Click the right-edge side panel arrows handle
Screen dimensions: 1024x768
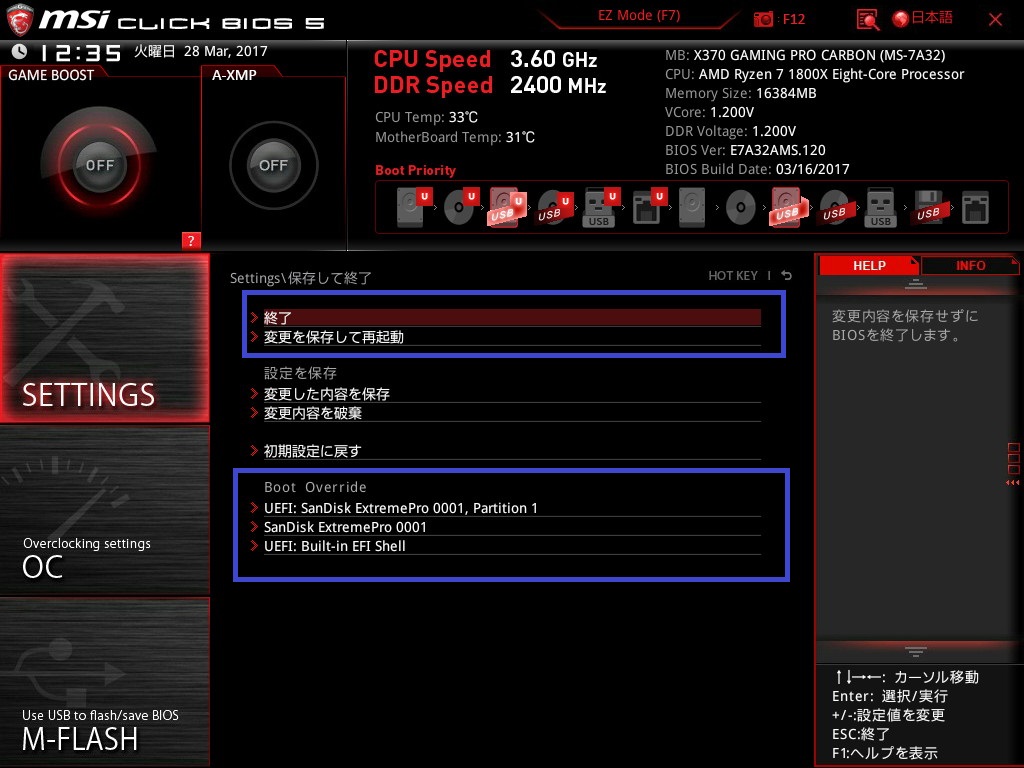[x=1013, y=464]
